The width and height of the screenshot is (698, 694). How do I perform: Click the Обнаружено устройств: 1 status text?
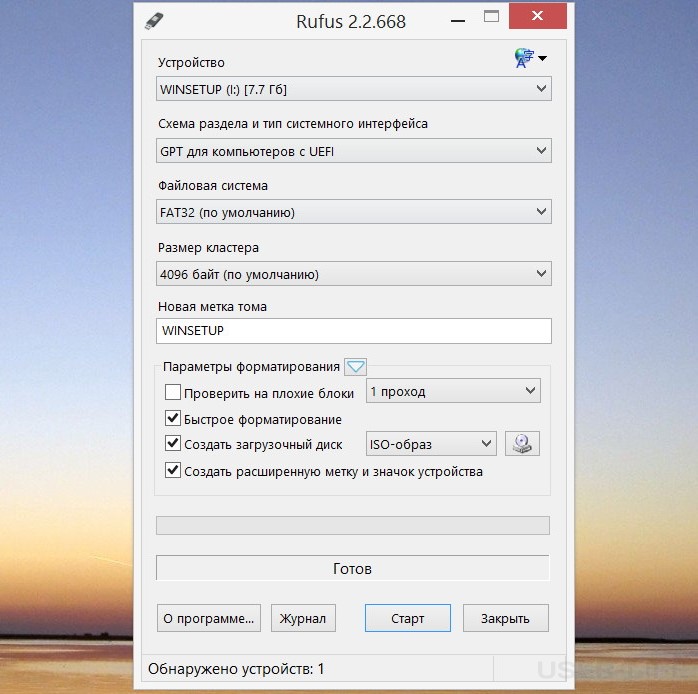pos(236,669)
